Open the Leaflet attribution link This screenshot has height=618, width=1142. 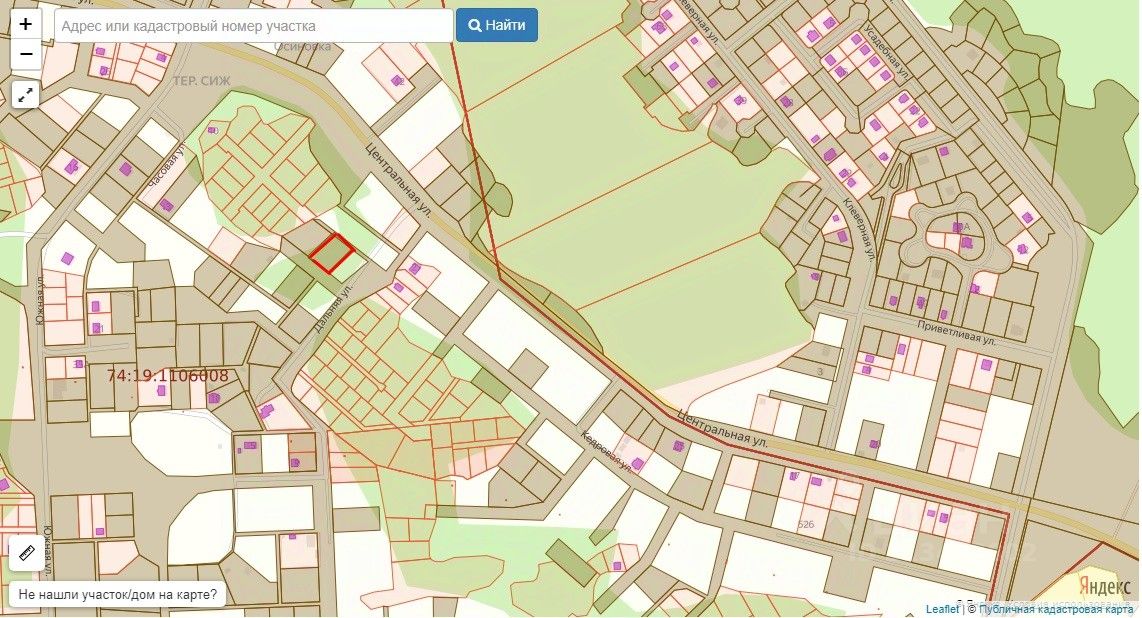(942, 609)
